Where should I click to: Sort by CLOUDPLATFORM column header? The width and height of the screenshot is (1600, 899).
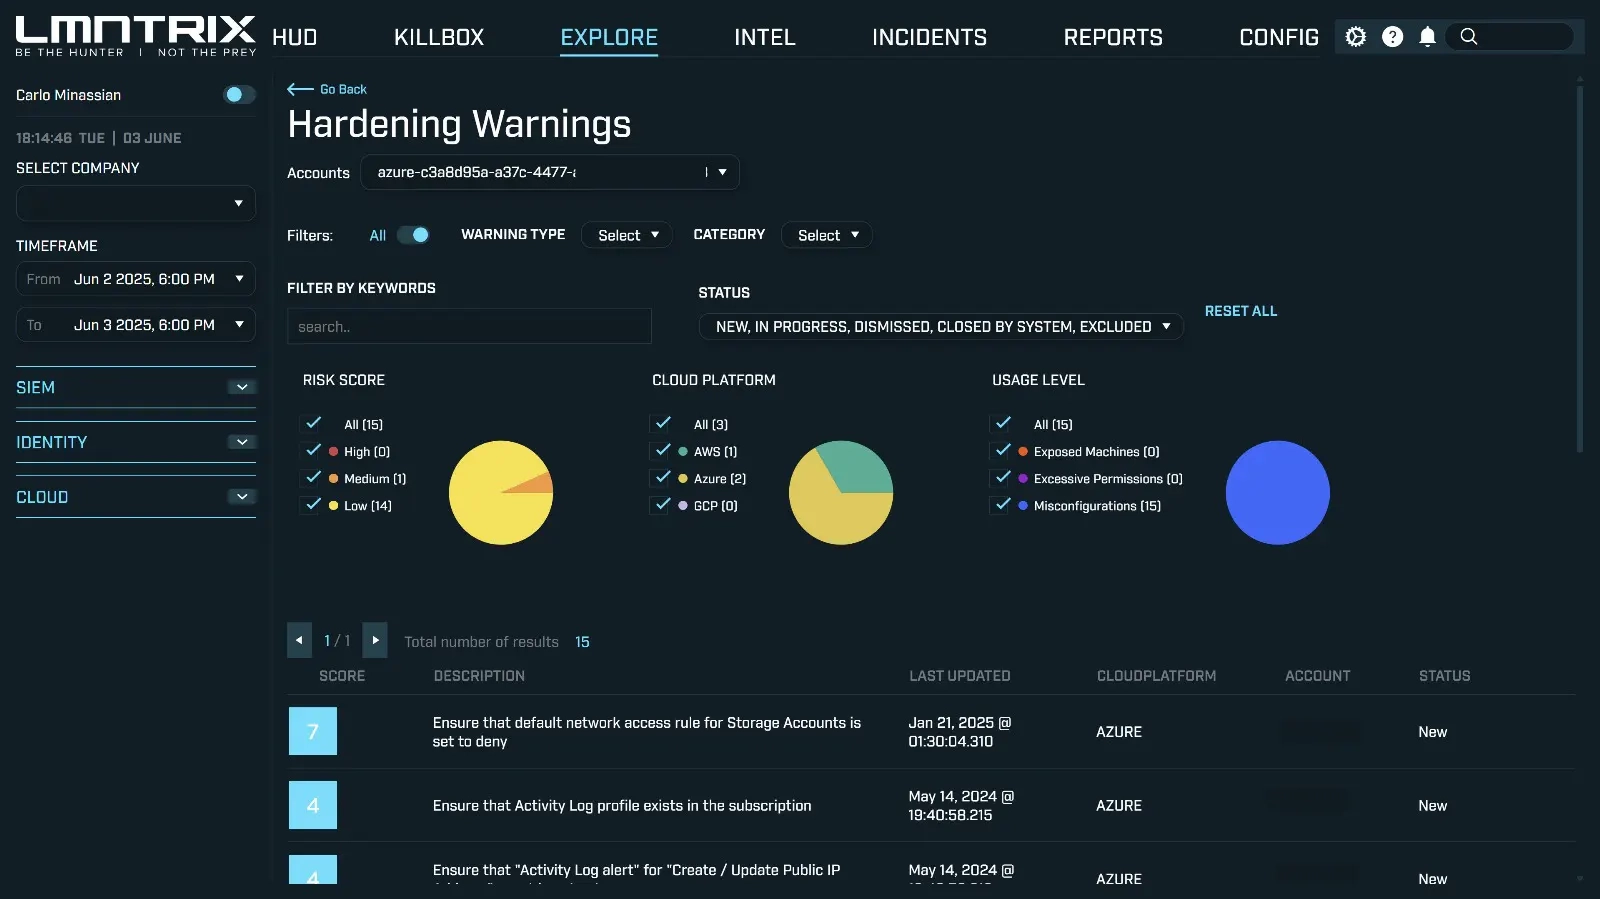tap(1156, 676)
